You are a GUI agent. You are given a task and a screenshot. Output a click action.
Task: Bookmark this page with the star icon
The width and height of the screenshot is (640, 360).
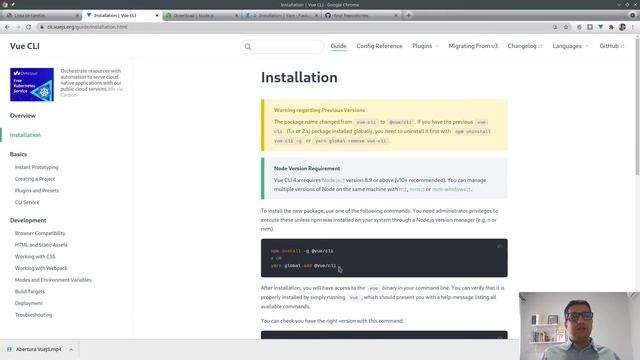coord(566,27)
